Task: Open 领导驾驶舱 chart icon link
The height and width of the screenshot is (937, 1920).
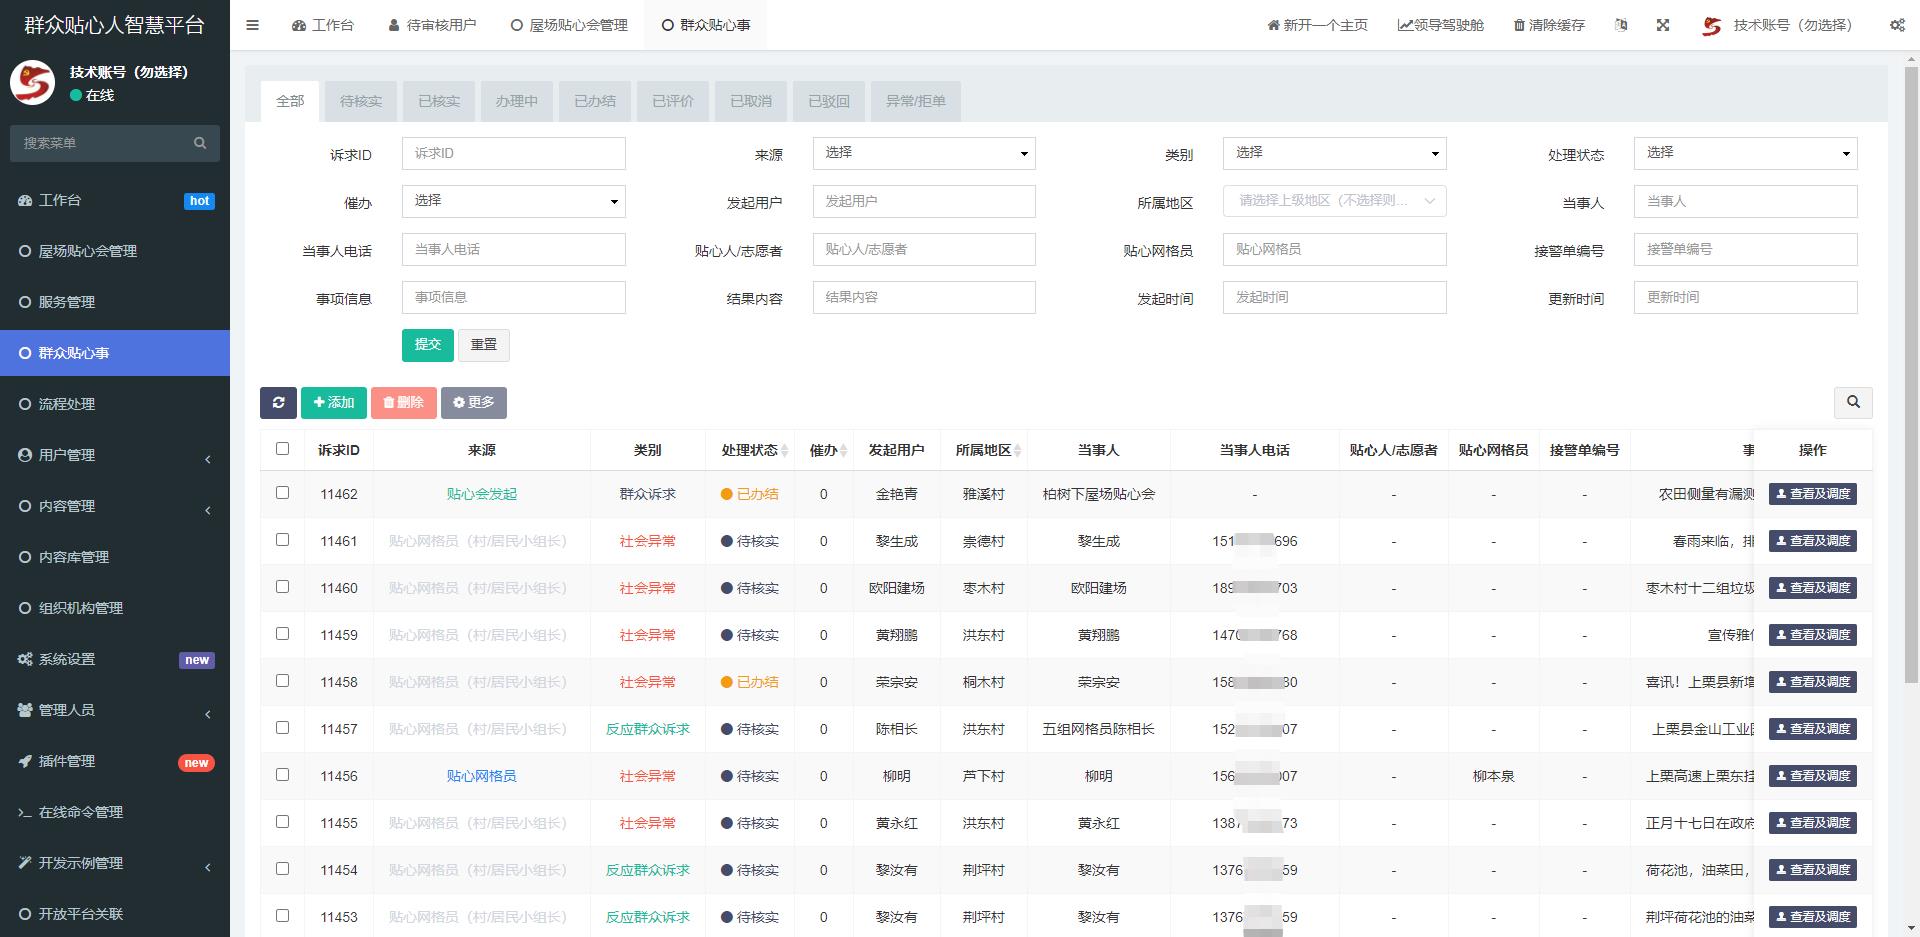Action: coord(1441,25)
